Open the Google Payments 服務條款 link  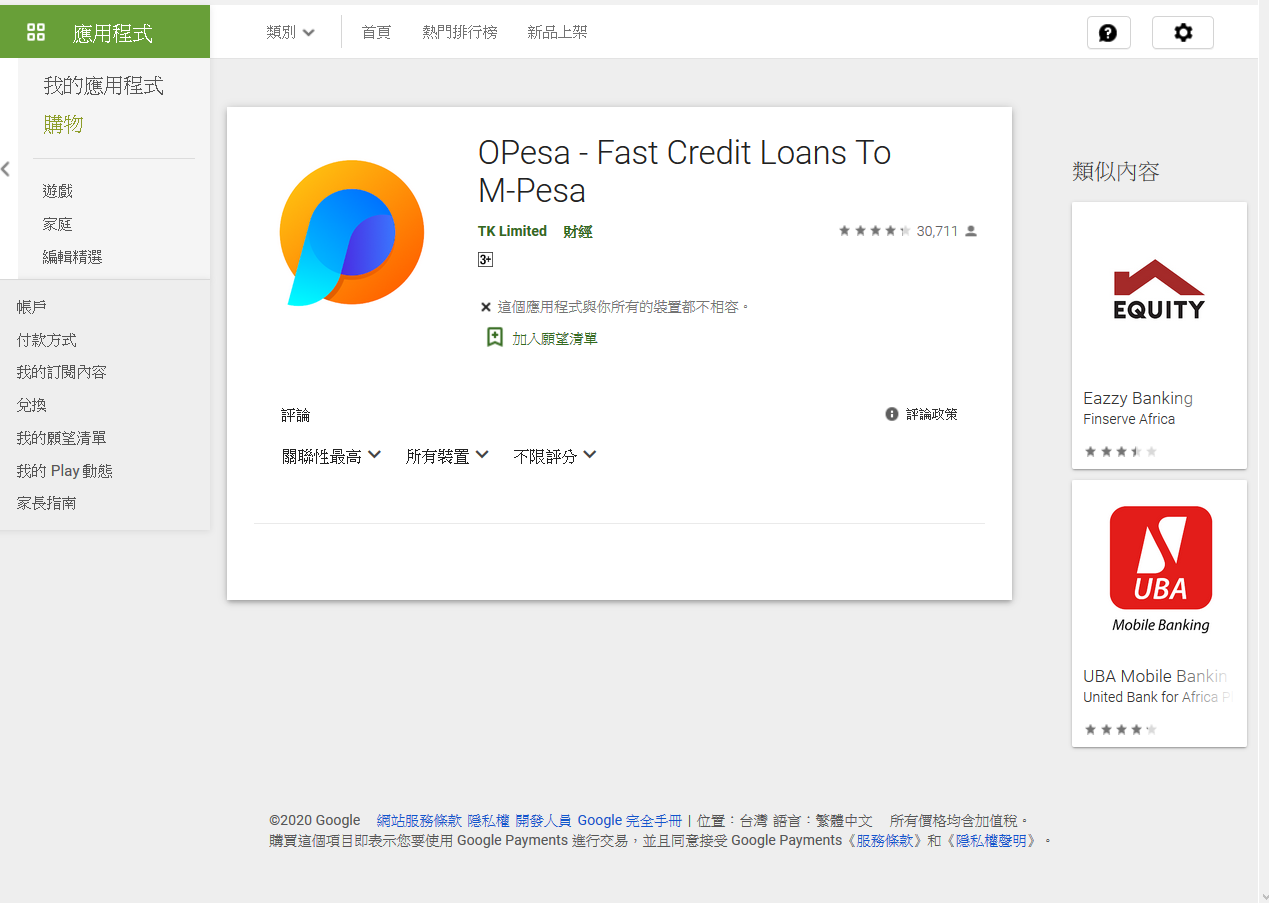click(x=885, y=841)
